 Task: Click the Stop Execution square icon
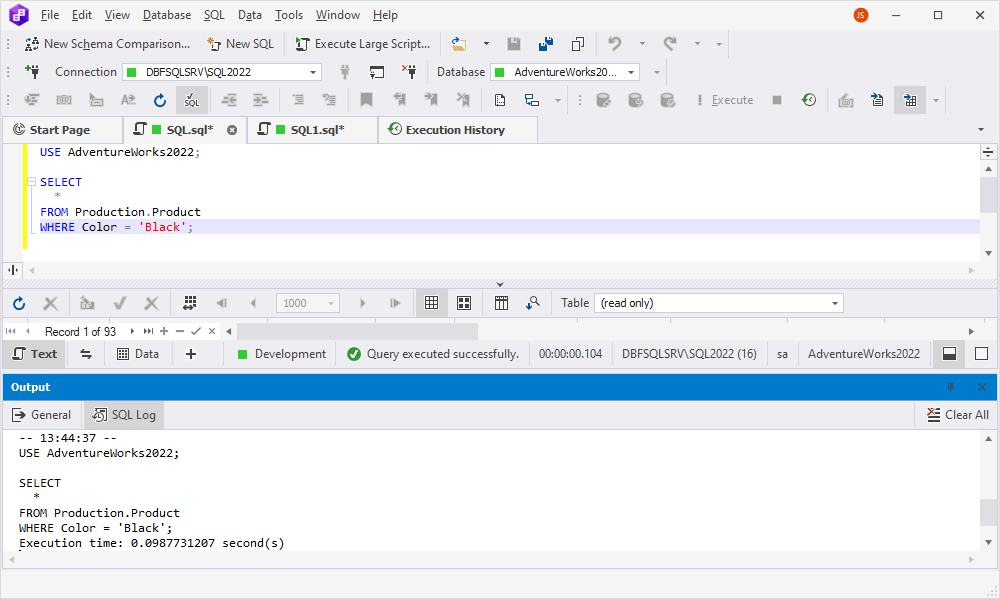777,100
